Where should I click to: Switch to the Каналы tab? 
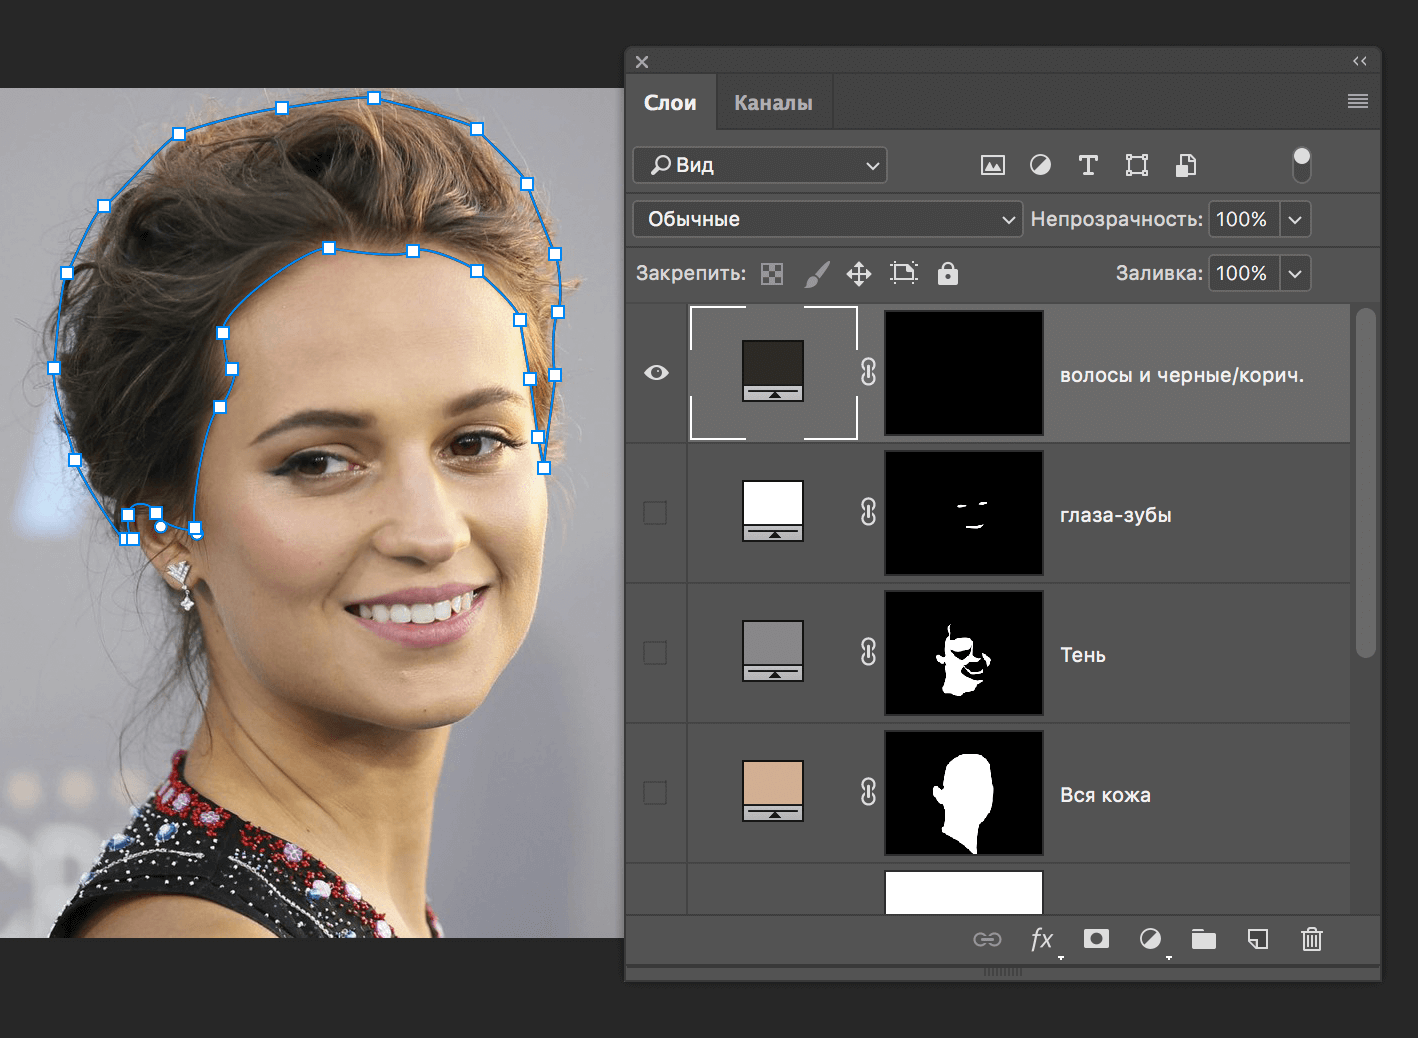[773, 101]
